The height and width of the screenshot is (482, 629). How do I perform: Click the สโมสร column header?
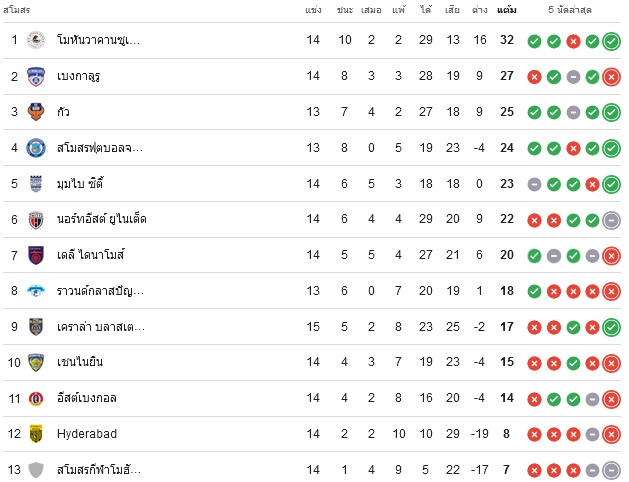click(x=16, y=10)
